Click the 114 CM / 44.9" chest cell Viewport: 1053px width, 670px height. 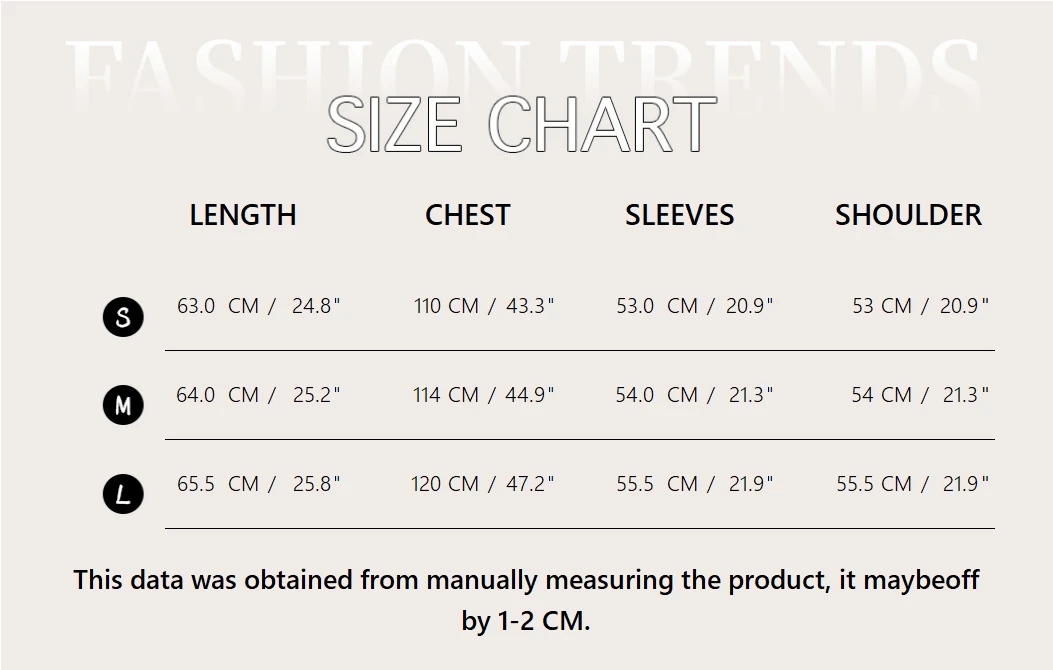coord(484,394)
